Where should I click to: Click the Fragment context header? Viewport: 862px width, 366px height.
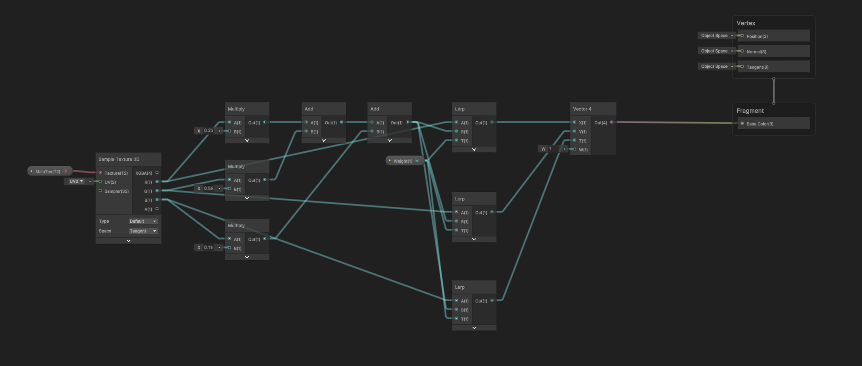pos(750,110)
